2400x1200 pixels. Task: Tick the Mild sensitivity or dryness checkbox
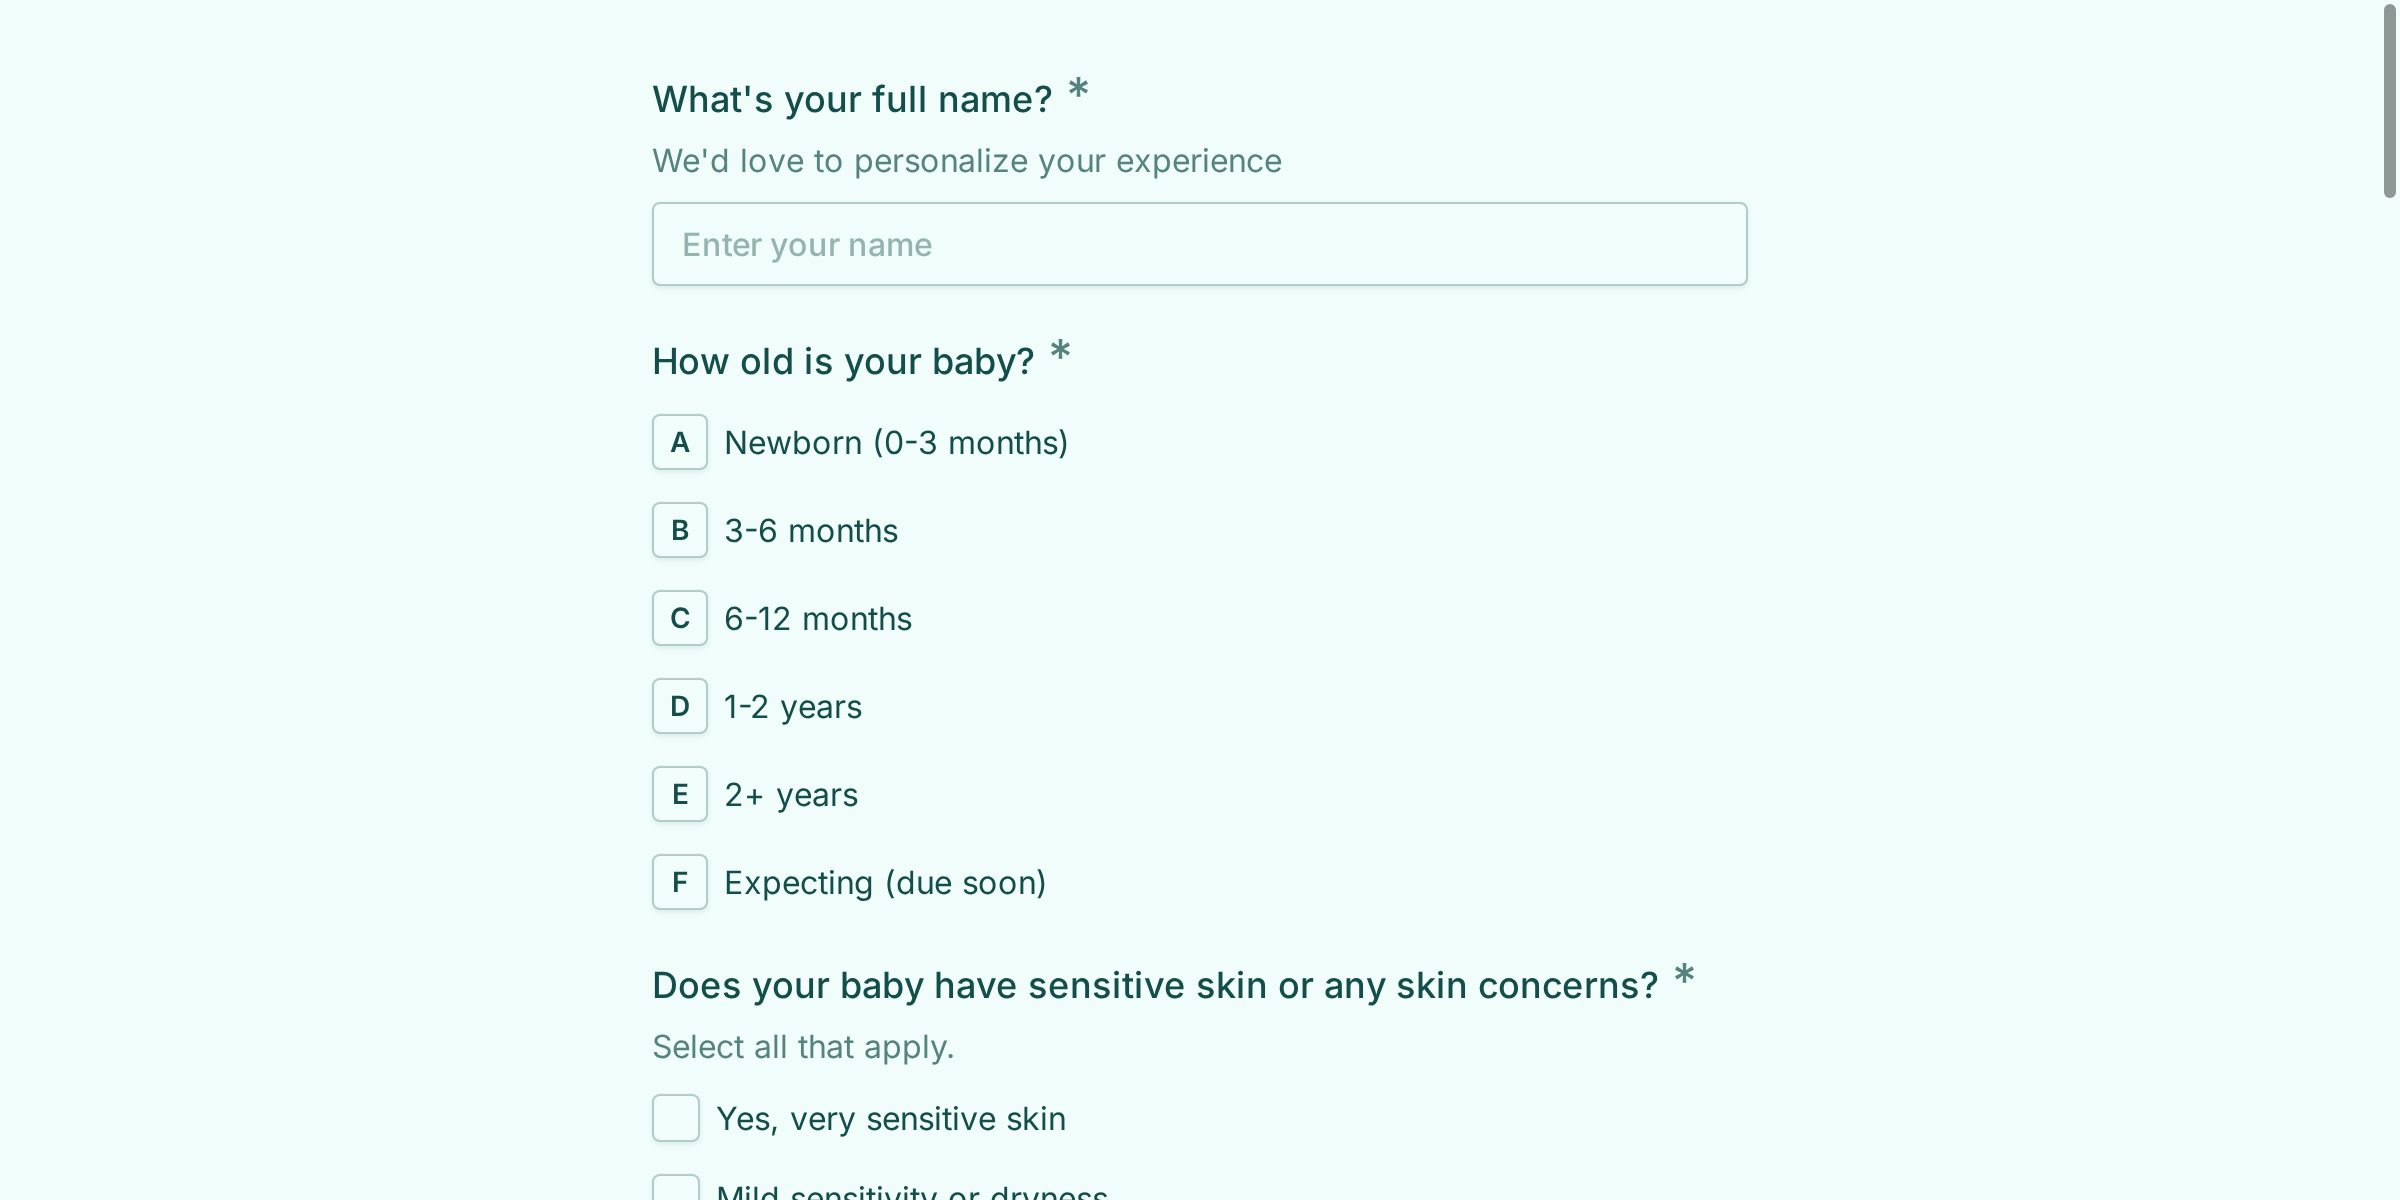(x=676, y=1190)
